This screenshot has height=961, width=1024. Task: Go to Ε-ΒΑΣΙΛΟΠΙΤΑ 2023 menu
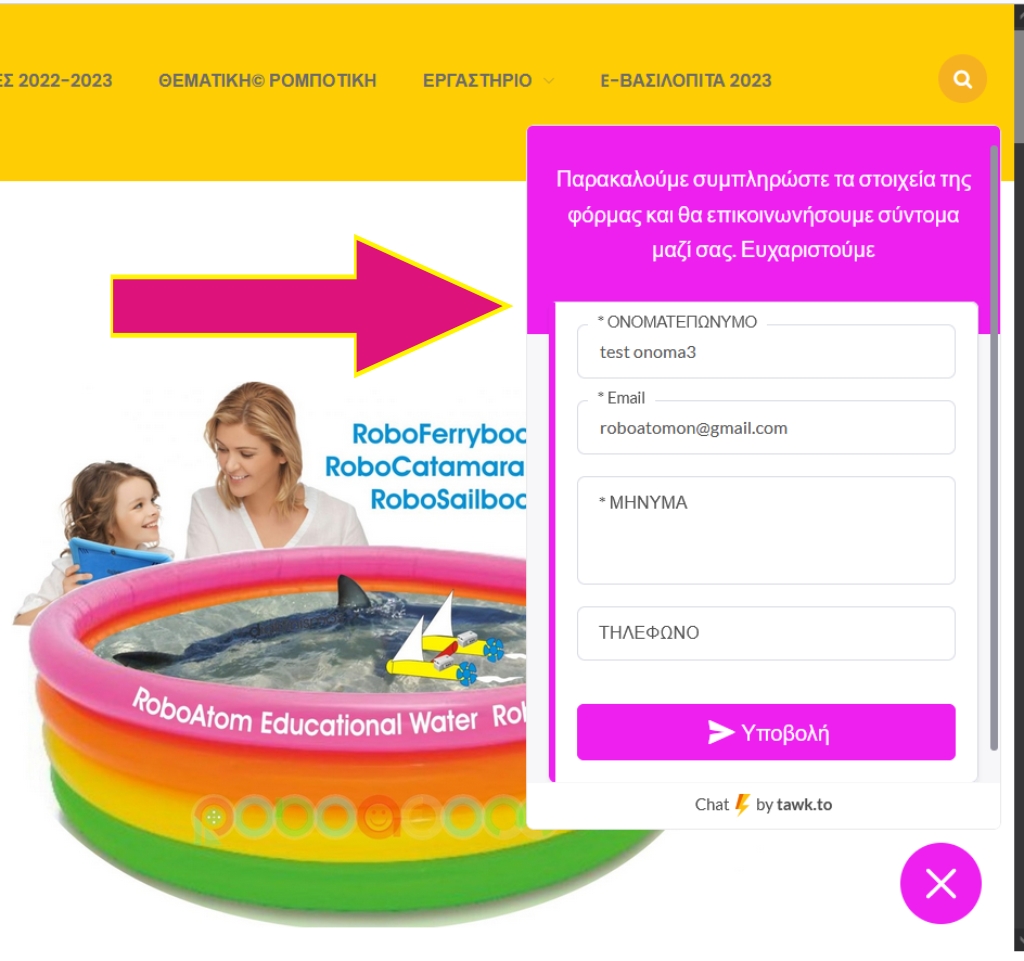tap(686, 80)
